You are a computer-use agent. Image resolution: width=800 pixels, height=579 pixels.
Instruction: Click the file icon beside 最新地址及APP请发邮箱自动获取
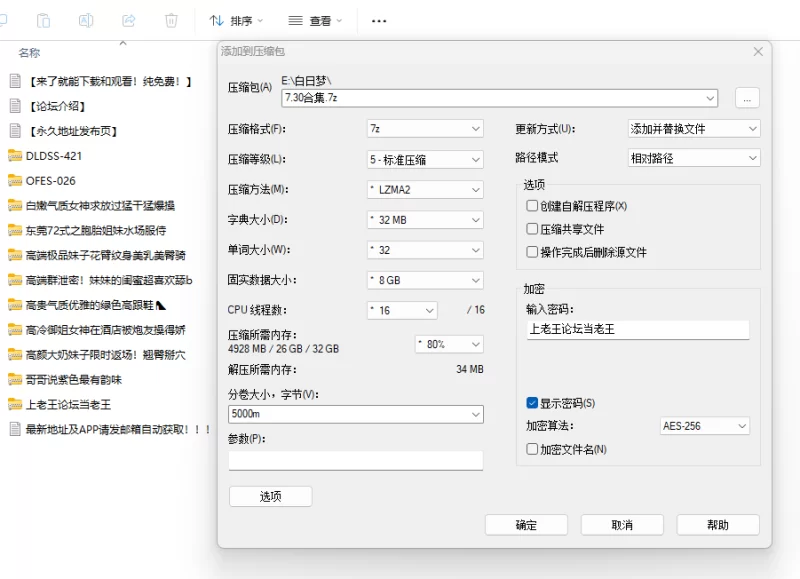tap(15, 430)
